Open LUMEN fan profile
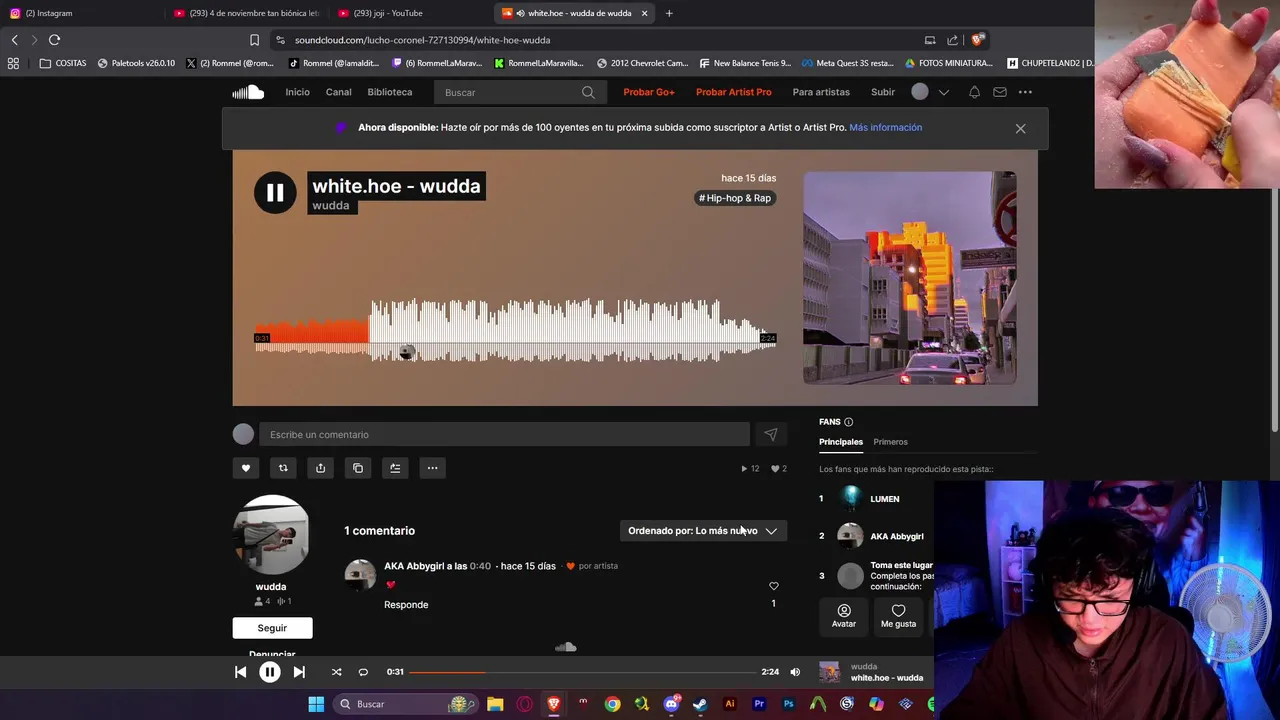Viewport: 1280px width, 720px height. [x=884, y=499]
